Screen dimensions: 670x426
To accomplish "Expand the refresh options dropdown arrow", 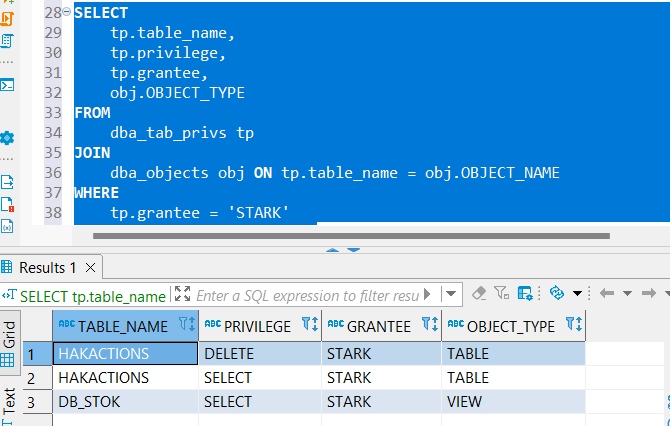I will (577, 294).
